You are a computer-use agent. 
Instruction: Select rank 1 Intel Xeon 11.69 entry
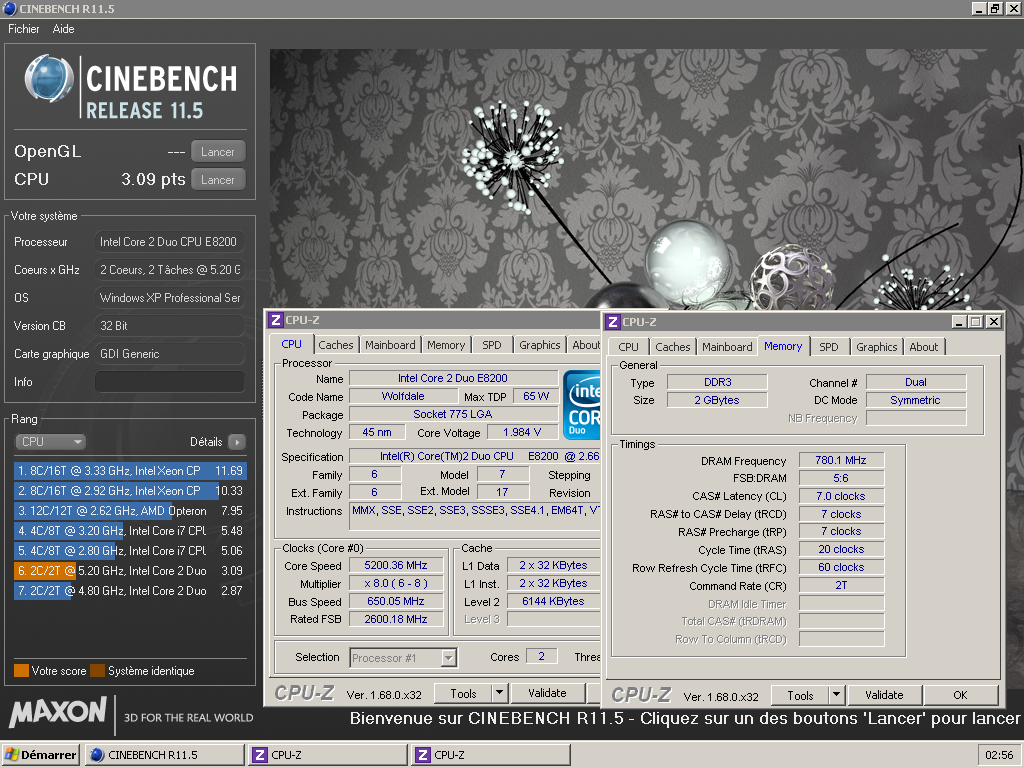130,470
